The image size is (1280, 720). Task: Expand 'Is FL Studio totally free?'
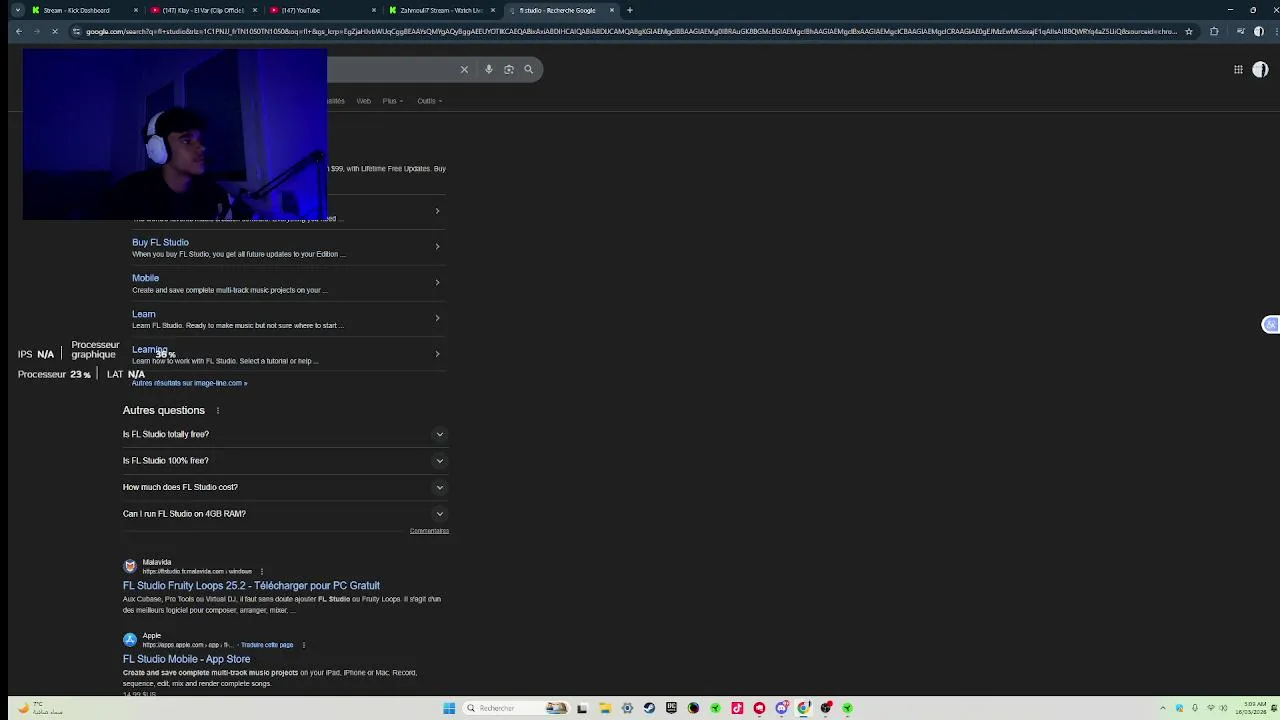click(284, 434)
